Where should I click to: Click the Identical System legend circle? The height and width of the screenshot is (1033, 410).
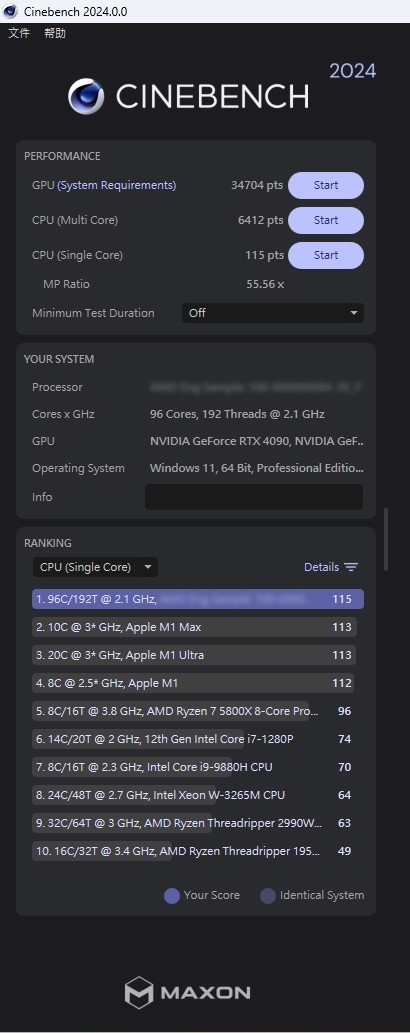(x=268, y=895)
